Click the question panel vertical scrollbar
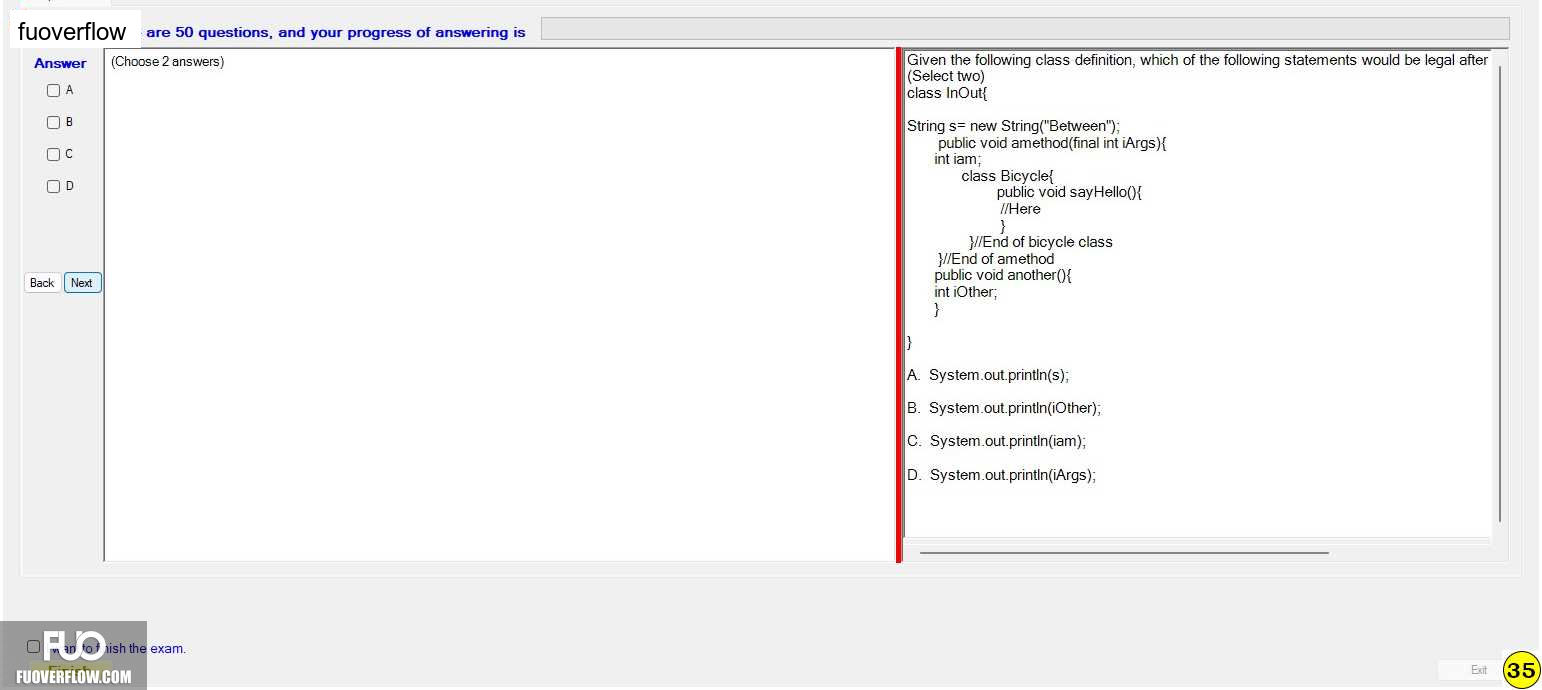 (x=1499, y=293)
